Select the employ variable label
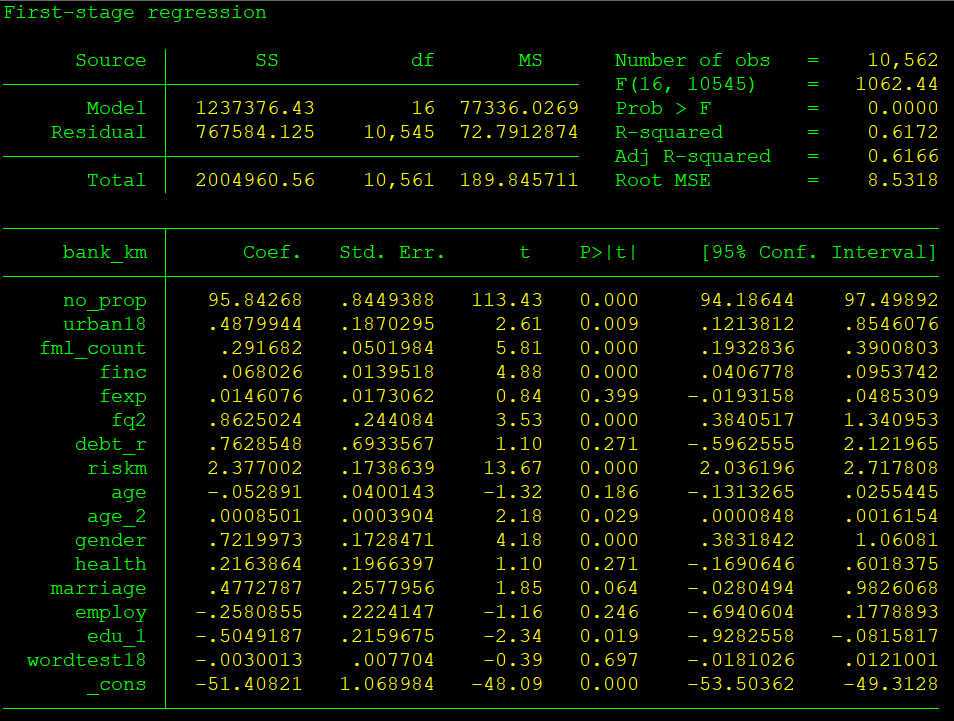Screen dimensions: 954x721 pos(111,613)
